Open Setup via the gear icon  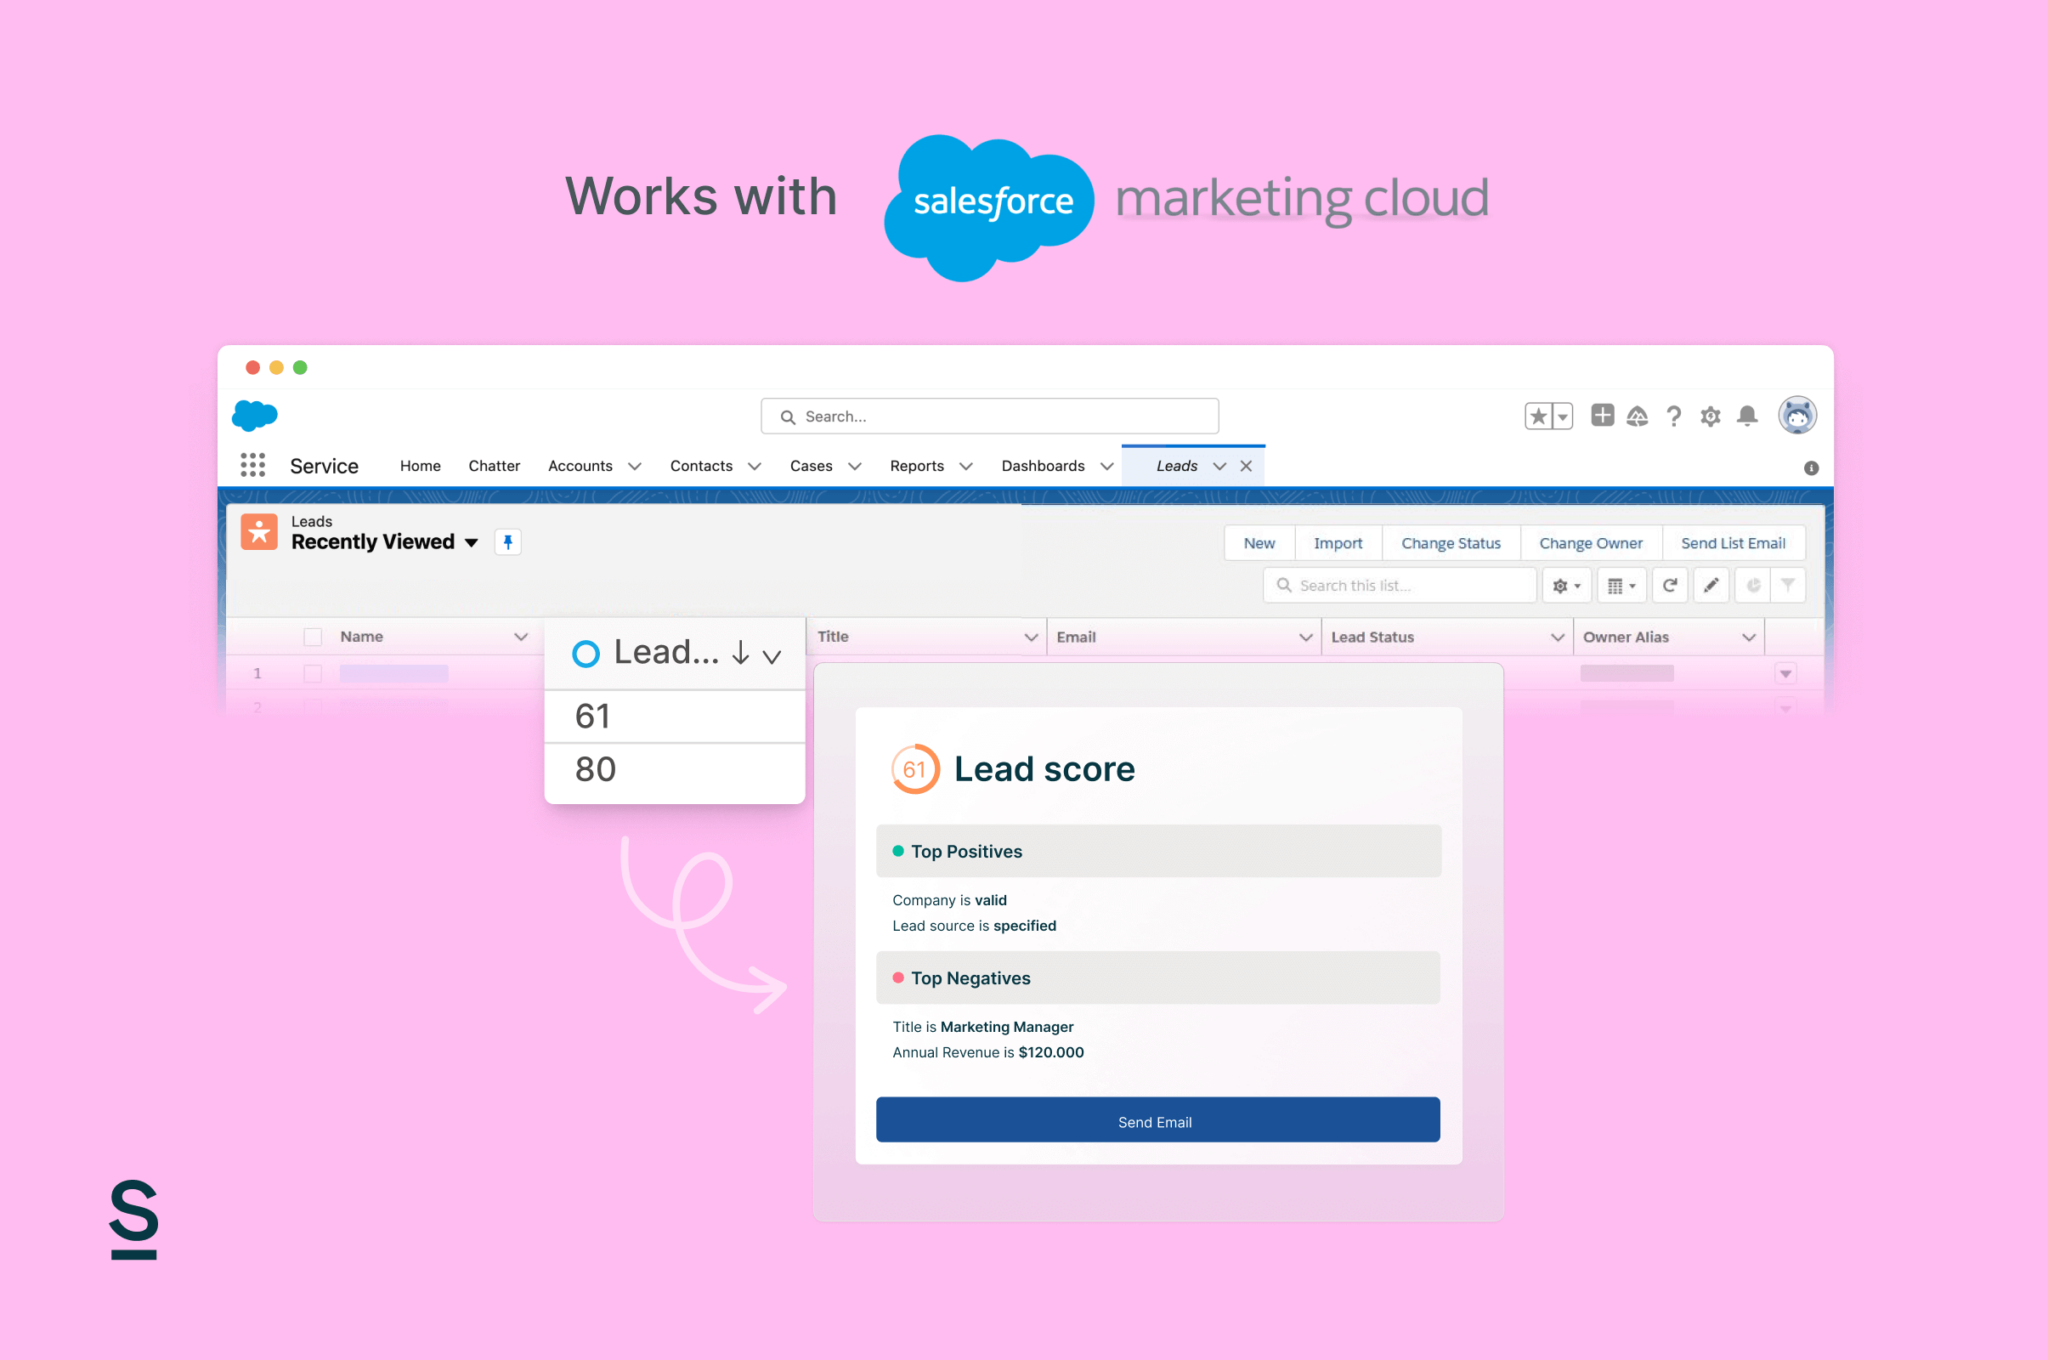tap(1711, 415)
